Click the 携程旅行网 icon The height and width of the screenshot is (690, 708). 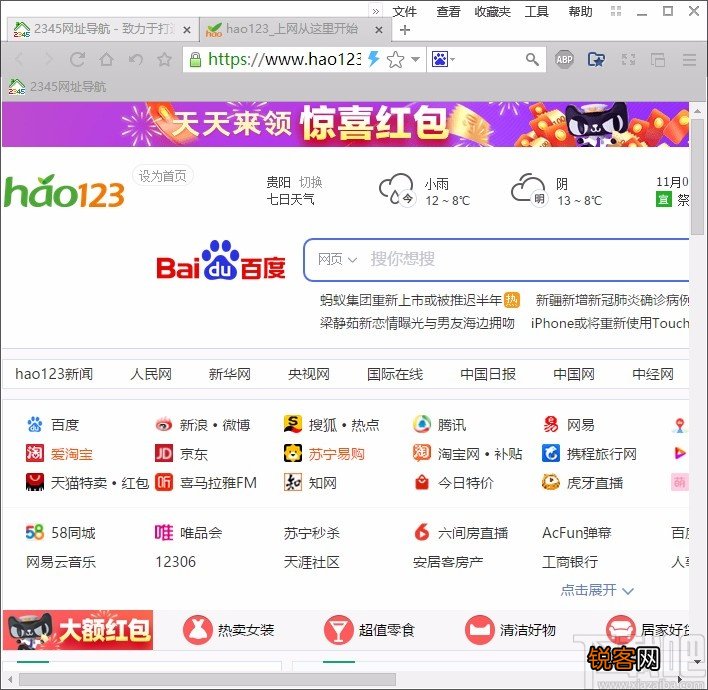551,453
